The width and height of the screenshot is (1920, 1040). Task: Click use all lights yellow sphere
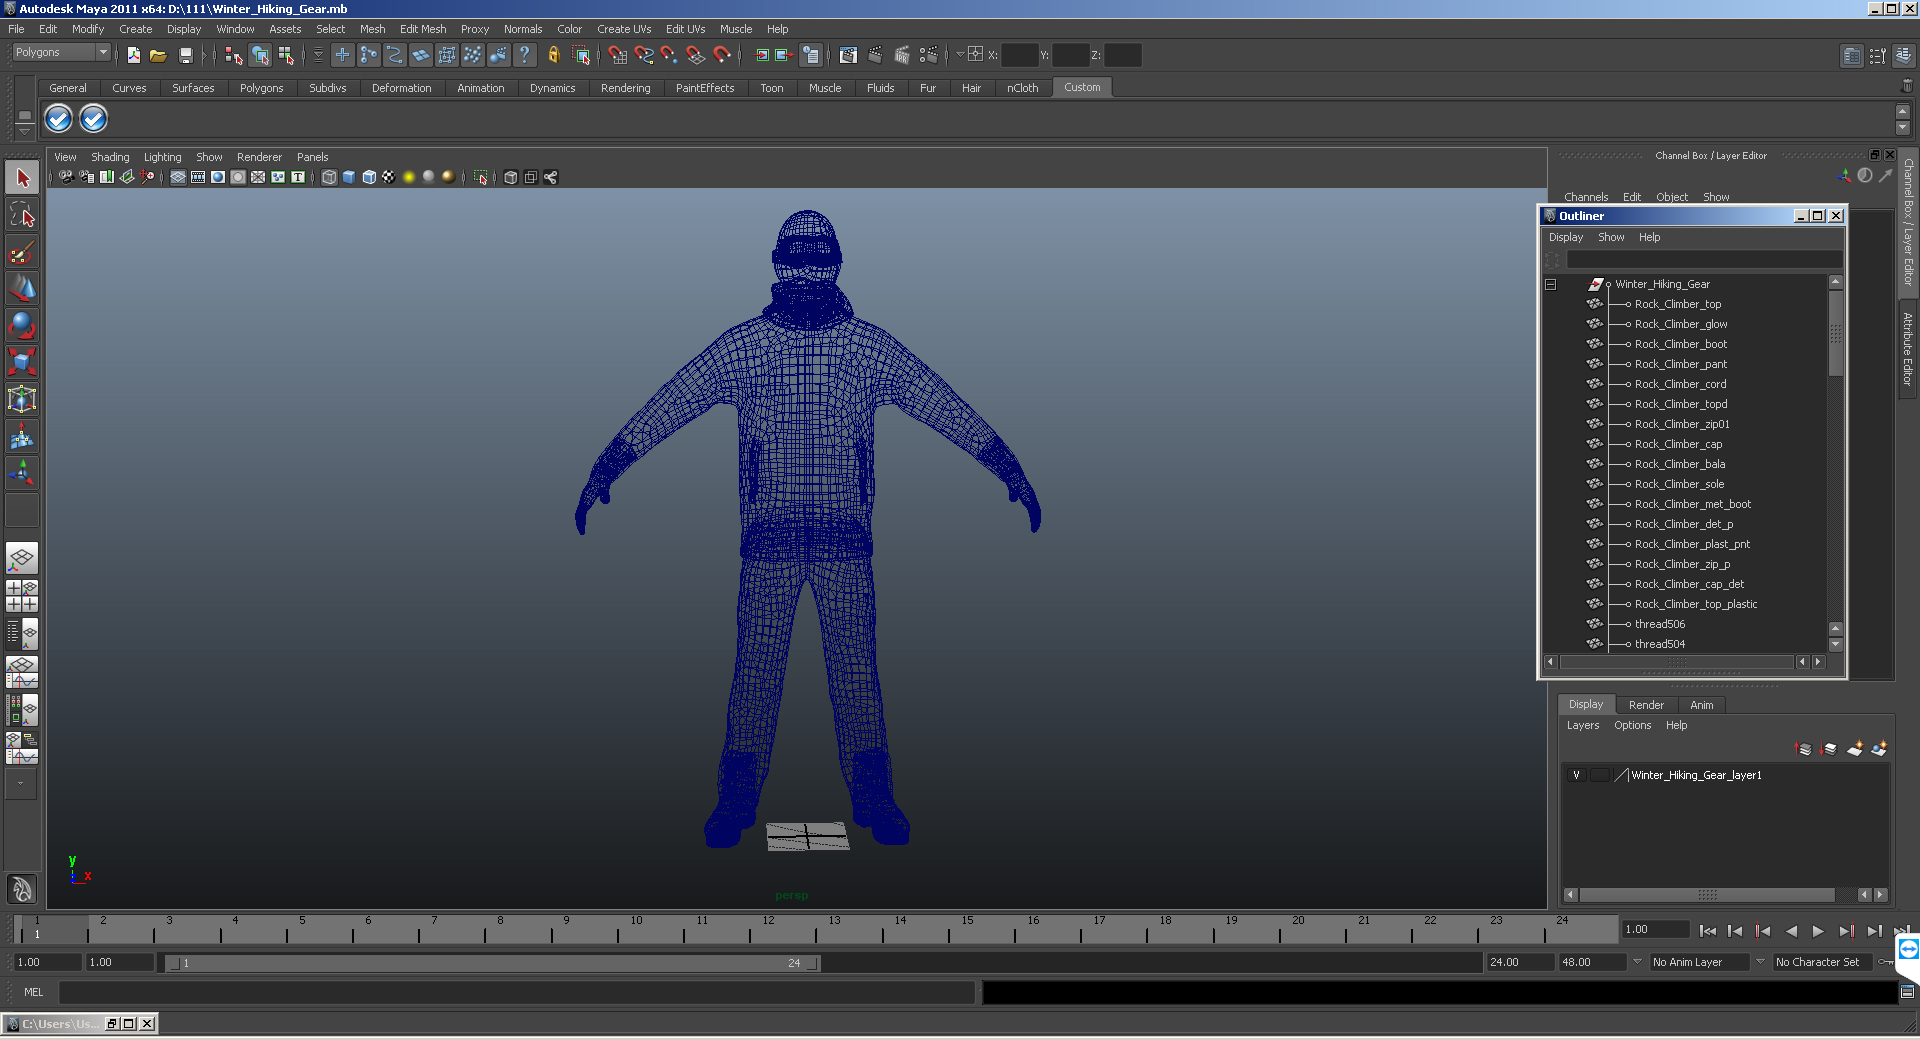point(409,177)
